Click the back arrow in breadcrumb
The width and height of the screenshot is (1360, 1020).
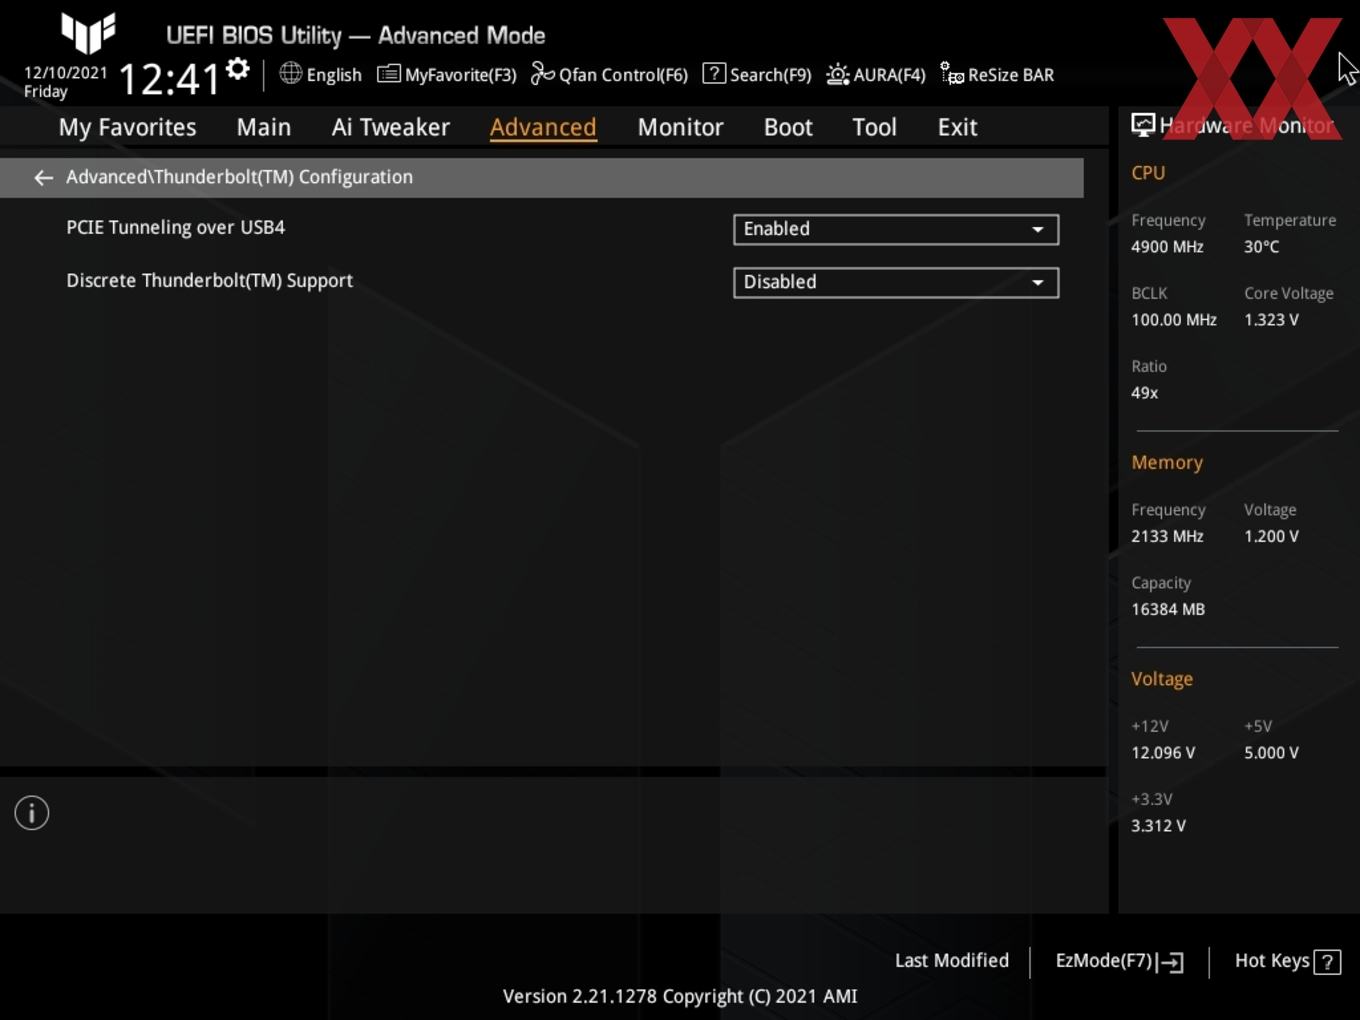tap(43, 177)
